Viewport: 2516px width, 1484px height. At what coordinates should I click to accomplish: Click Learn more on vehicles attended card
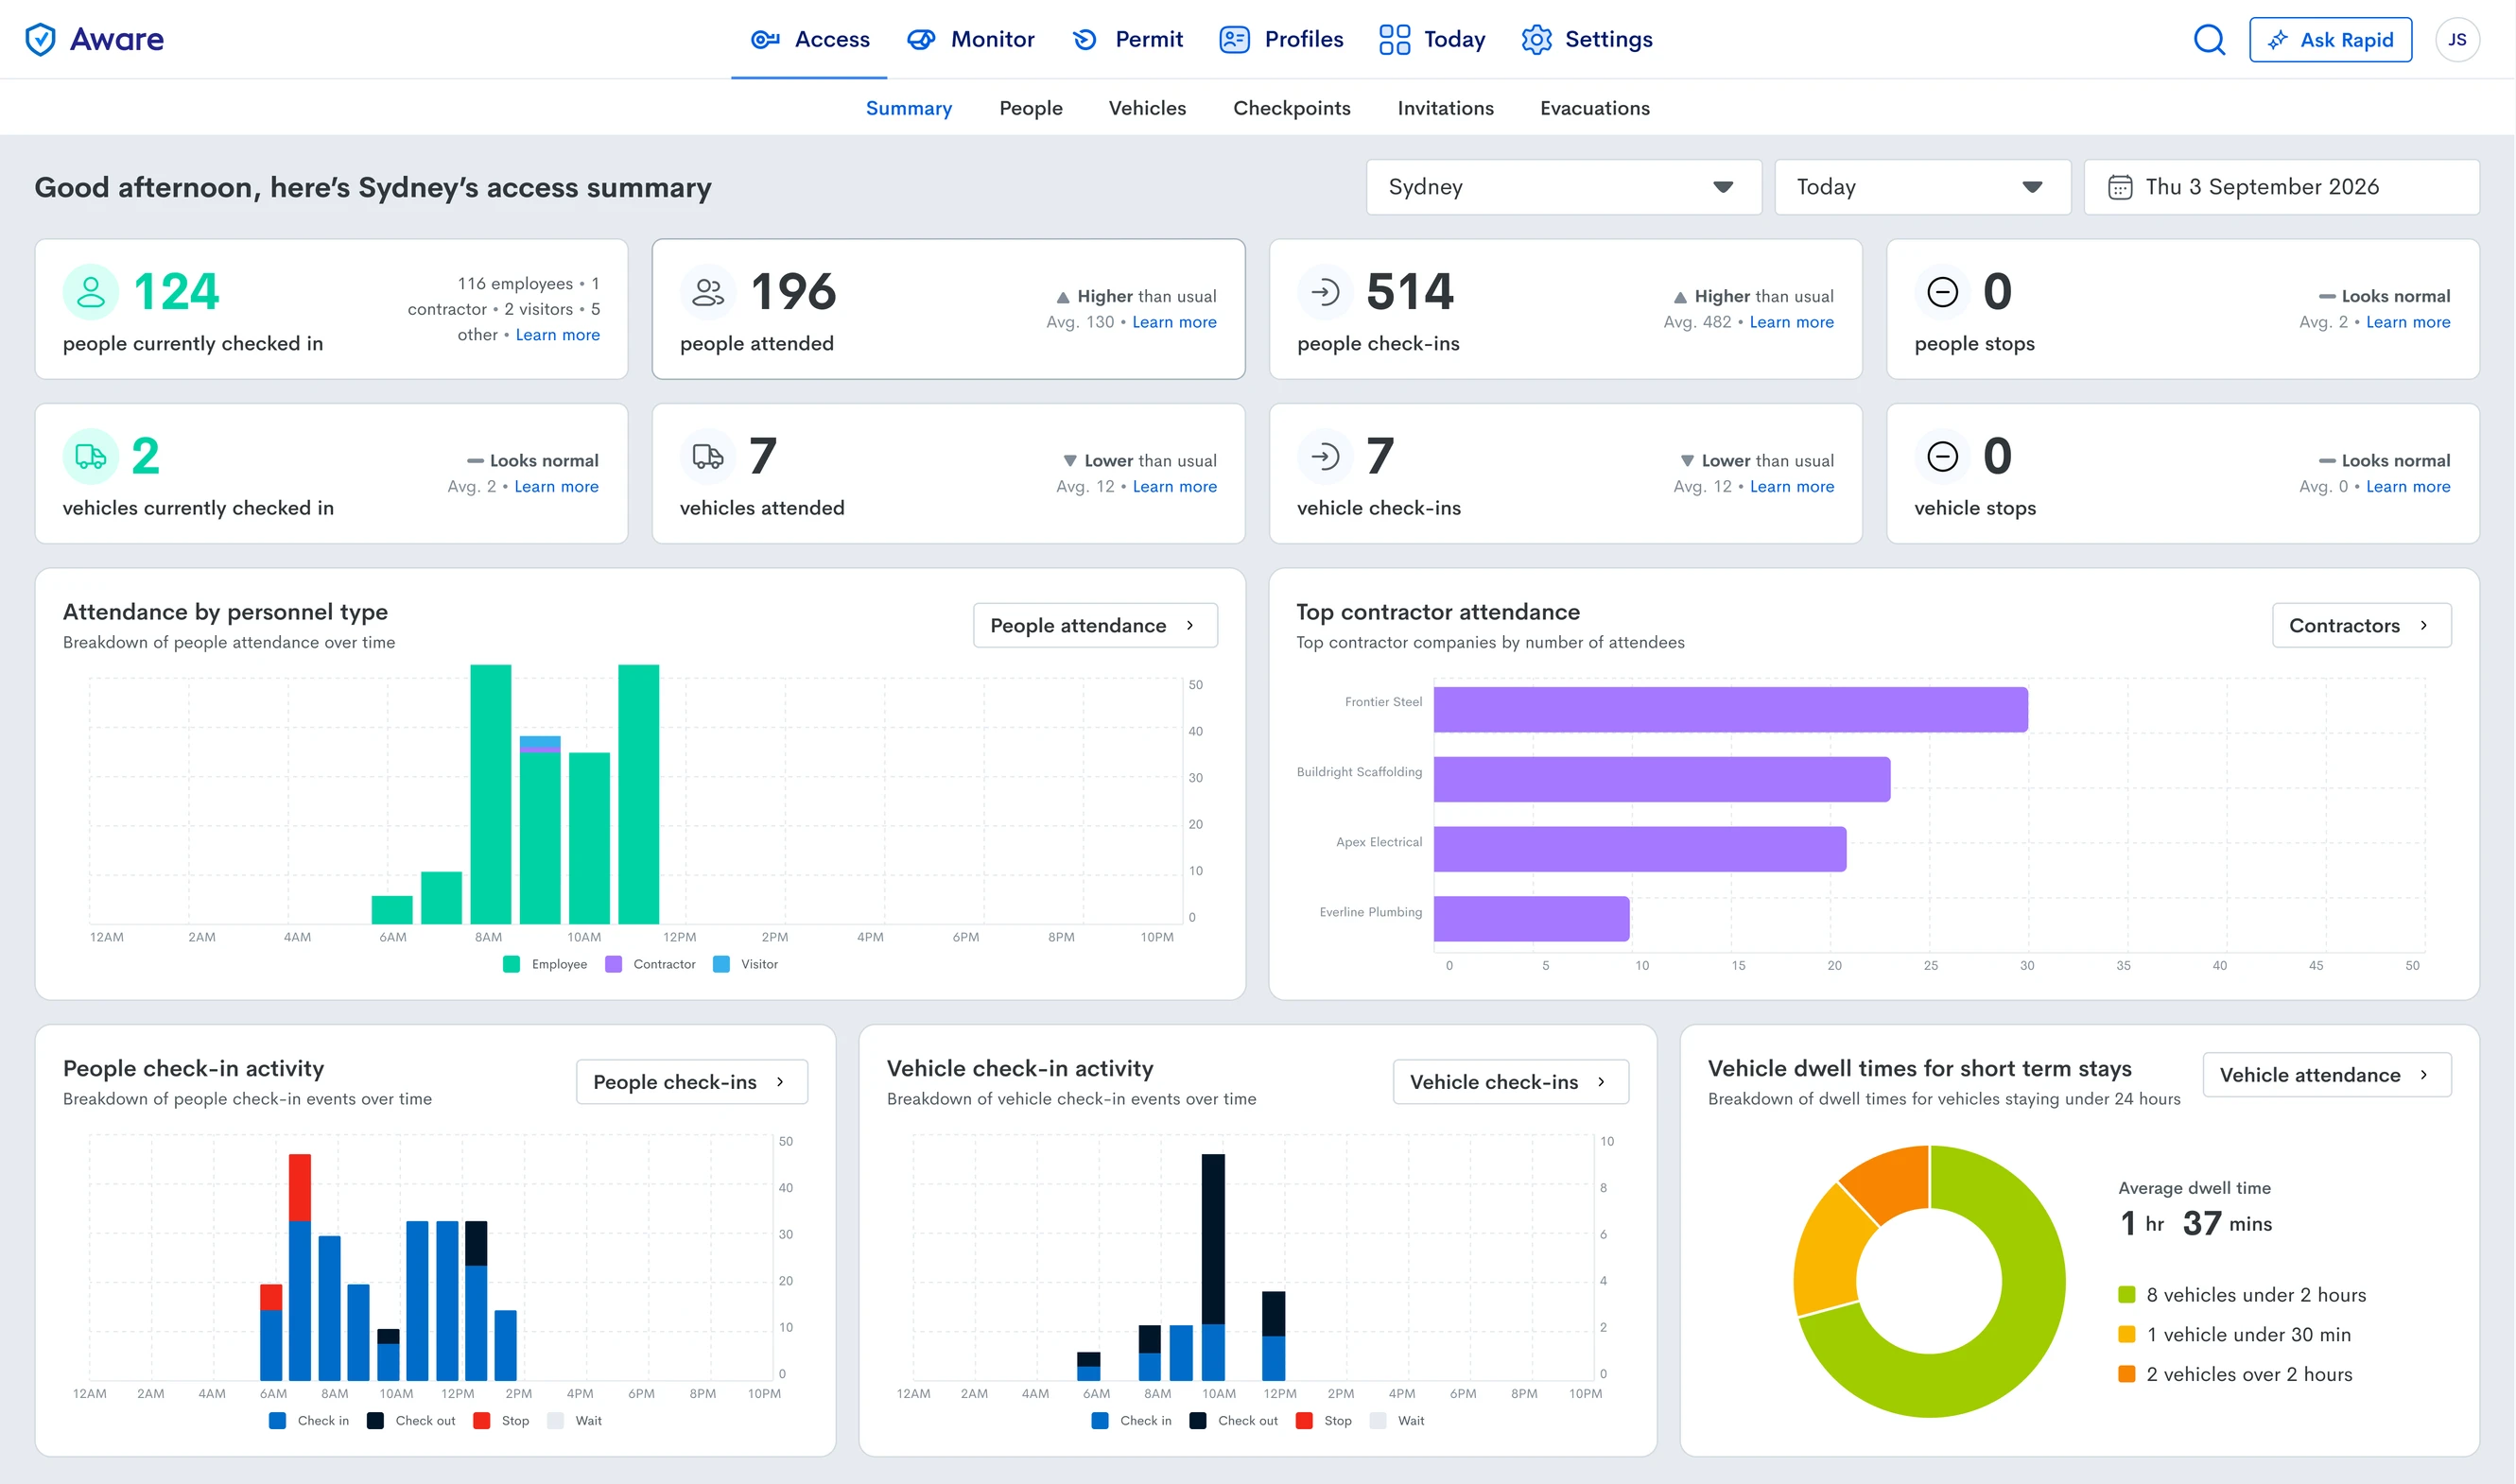(x=1174, y=487)
